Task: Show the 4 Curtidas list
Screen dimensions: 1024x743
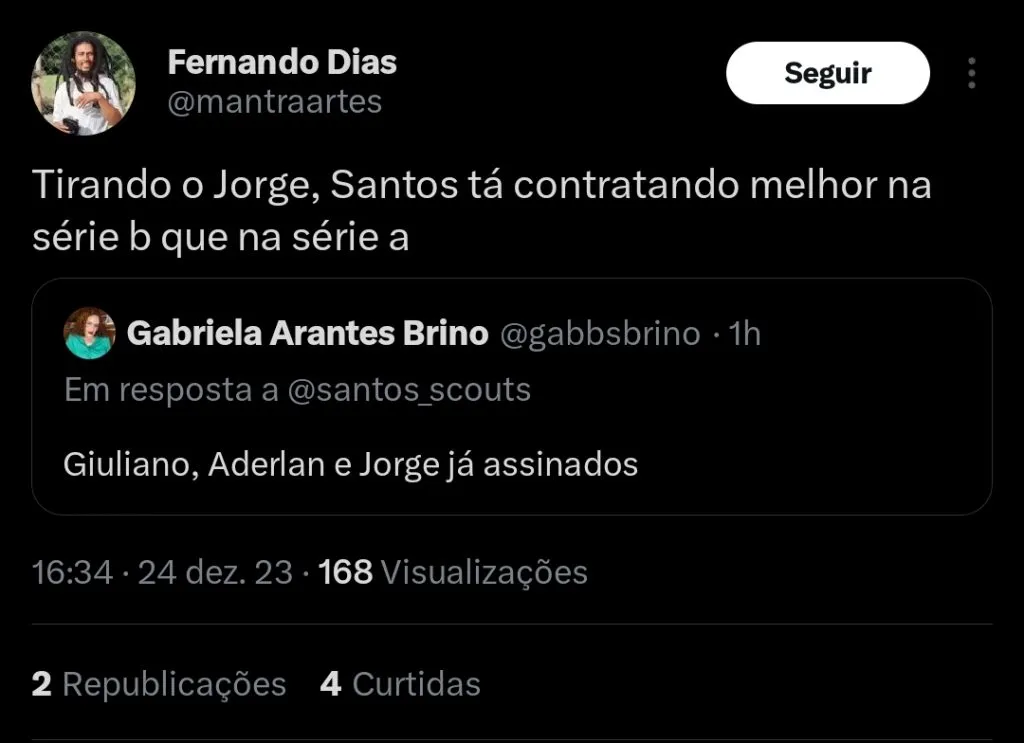Action: coord(400,684)
